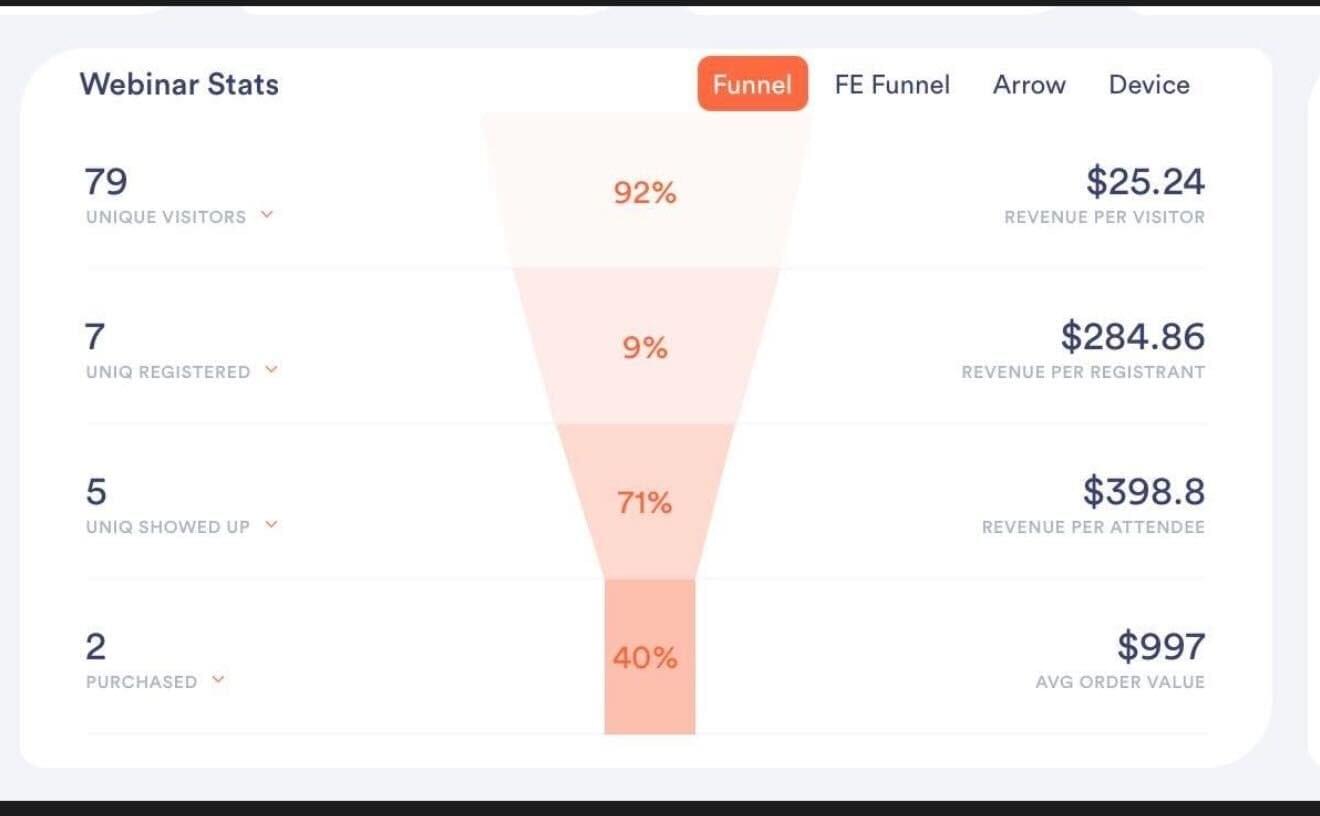Select the Funnel tab
The image size is (1320, 816).
pyautogui.click(x=752, y=85)
